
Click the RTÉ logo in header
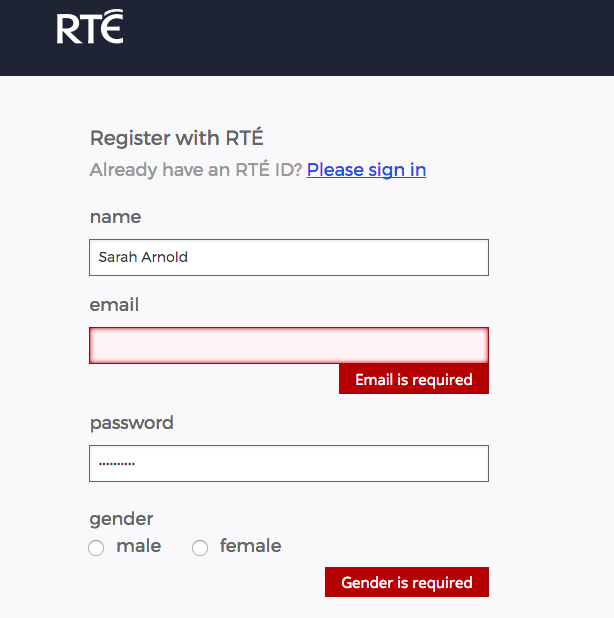pos(90,26)
